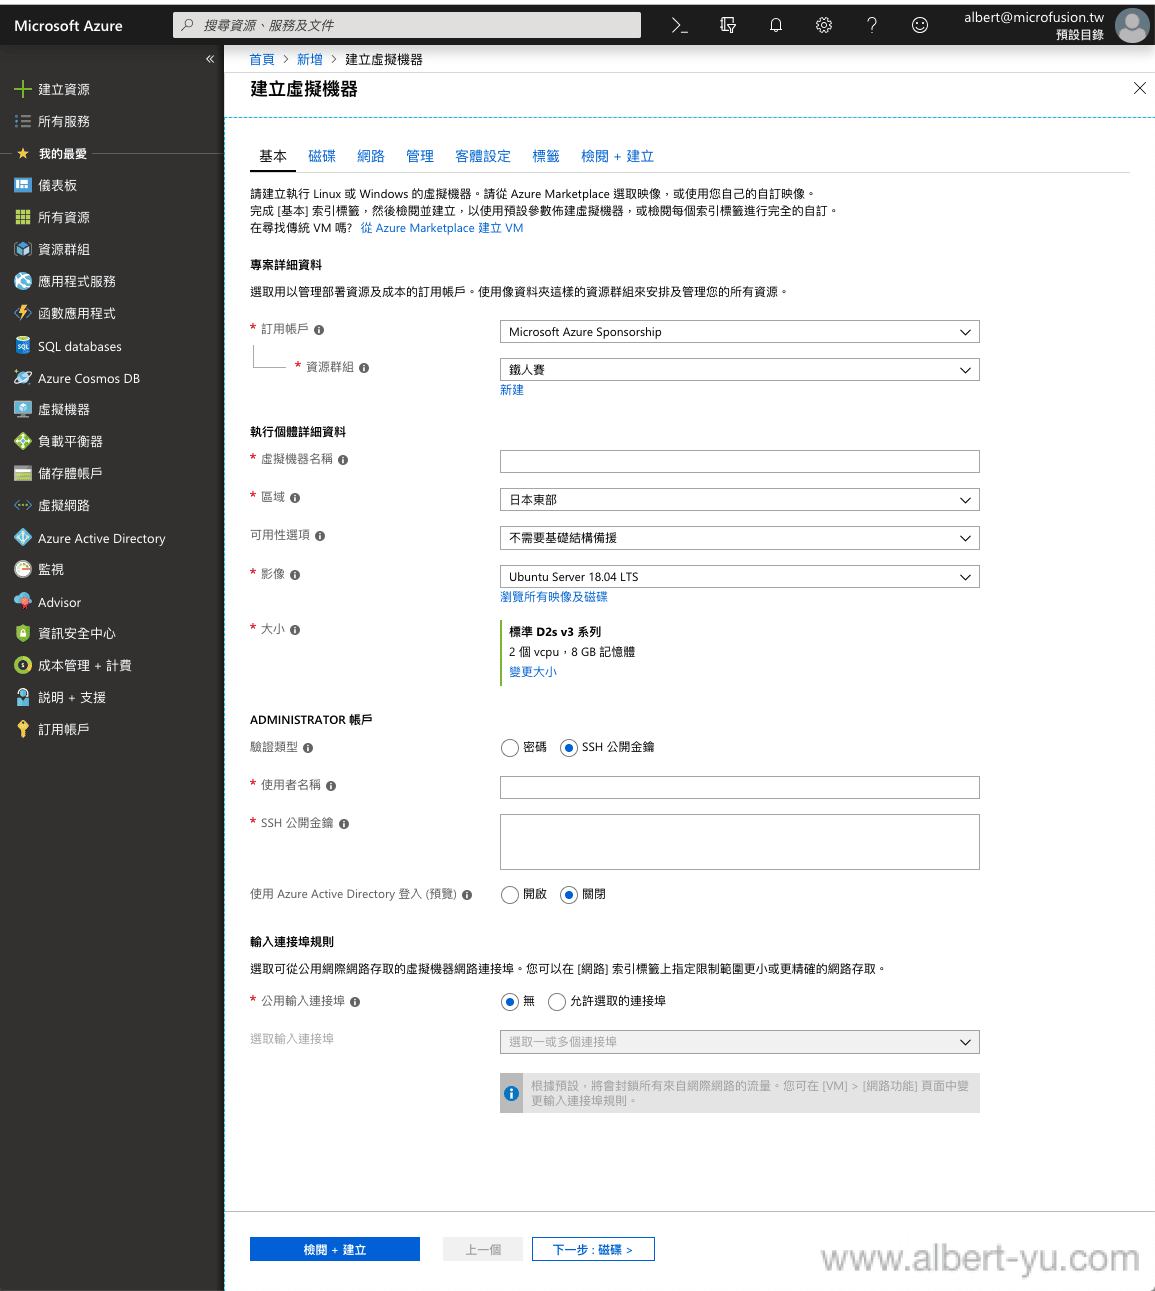Open help question mark icon
The width and height of the screenshot is (1155, 1291).
coord(872,25)
